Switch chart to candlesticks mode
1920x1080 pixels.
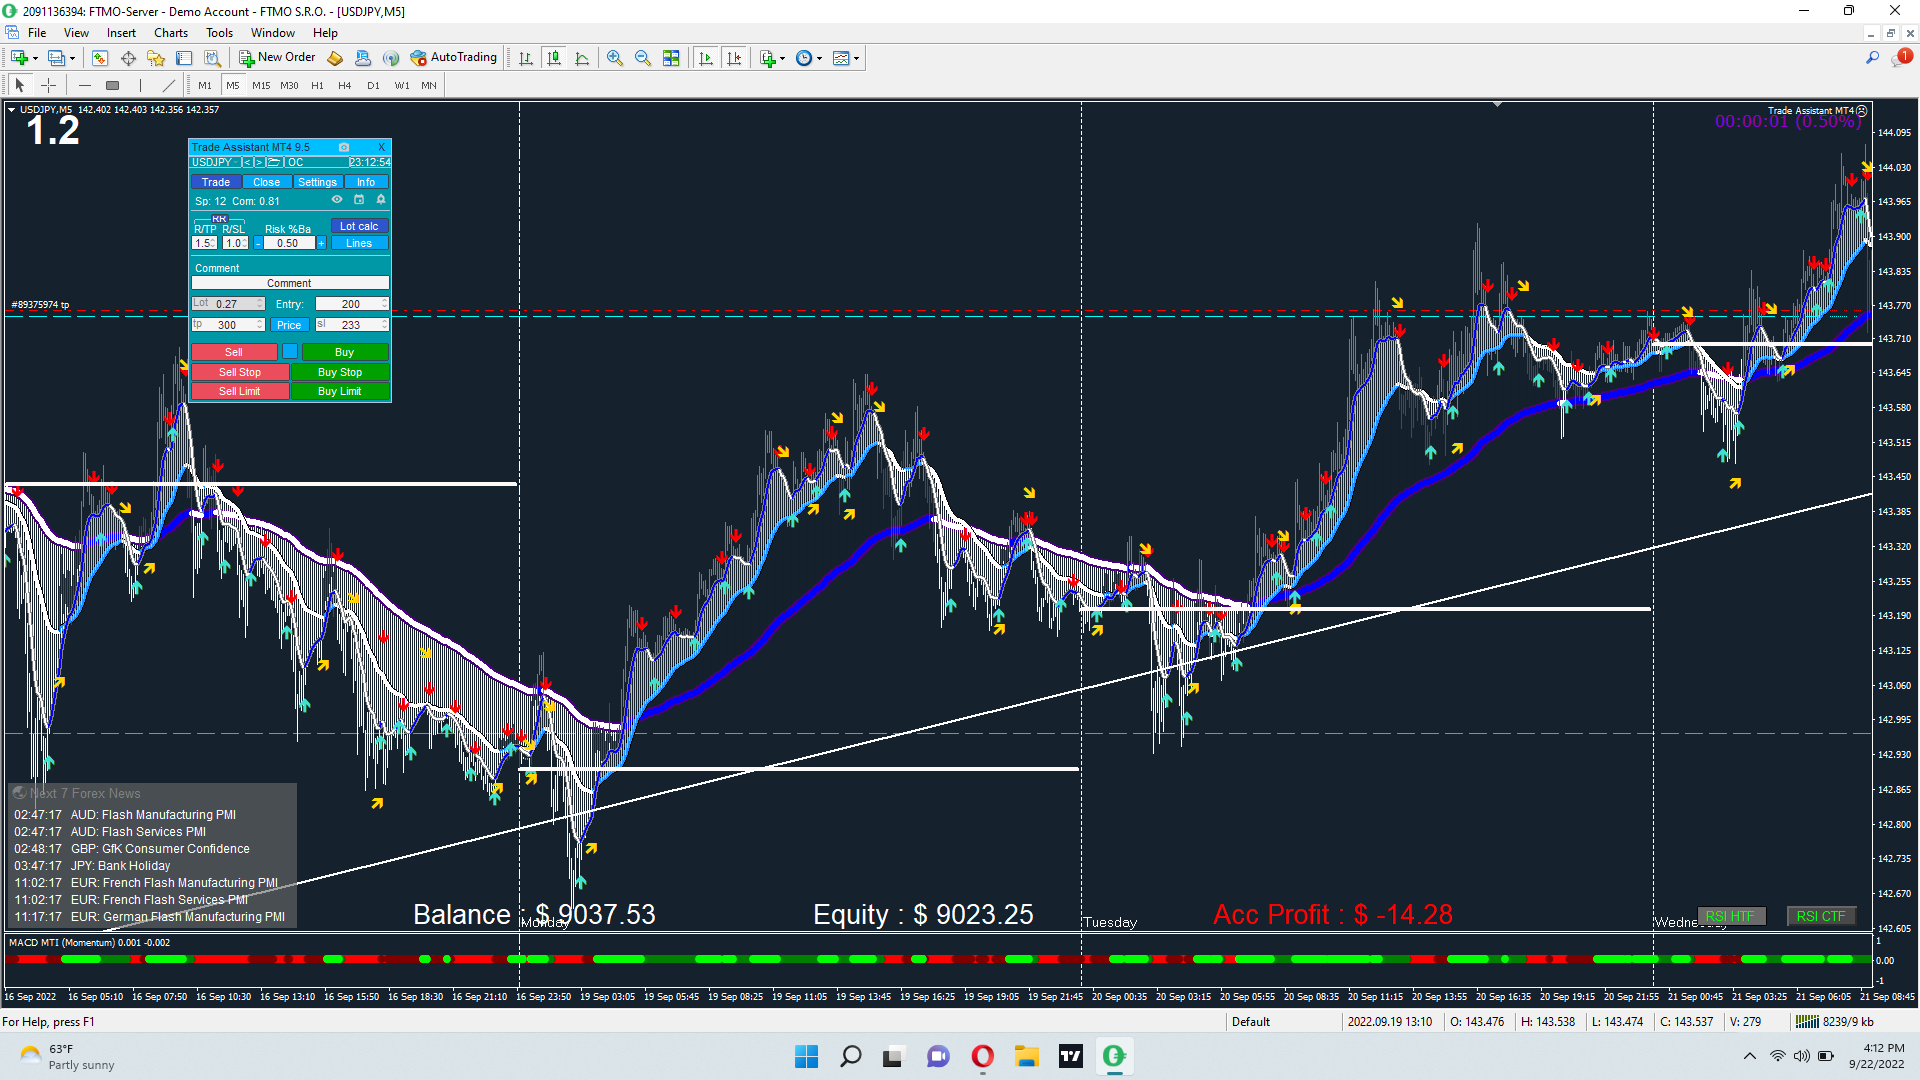(x=554, y=58)
